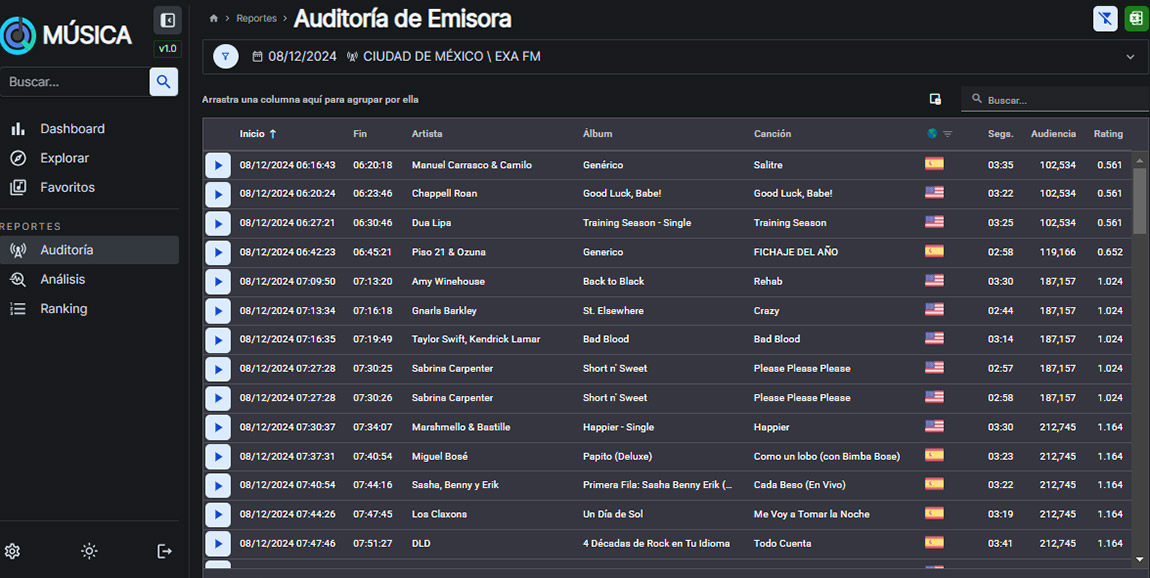Click the CIUDAD DE MÉXICO \ EXA FM filter
Viewport: 1150px width, 578px height.
[x=444, y=56]
